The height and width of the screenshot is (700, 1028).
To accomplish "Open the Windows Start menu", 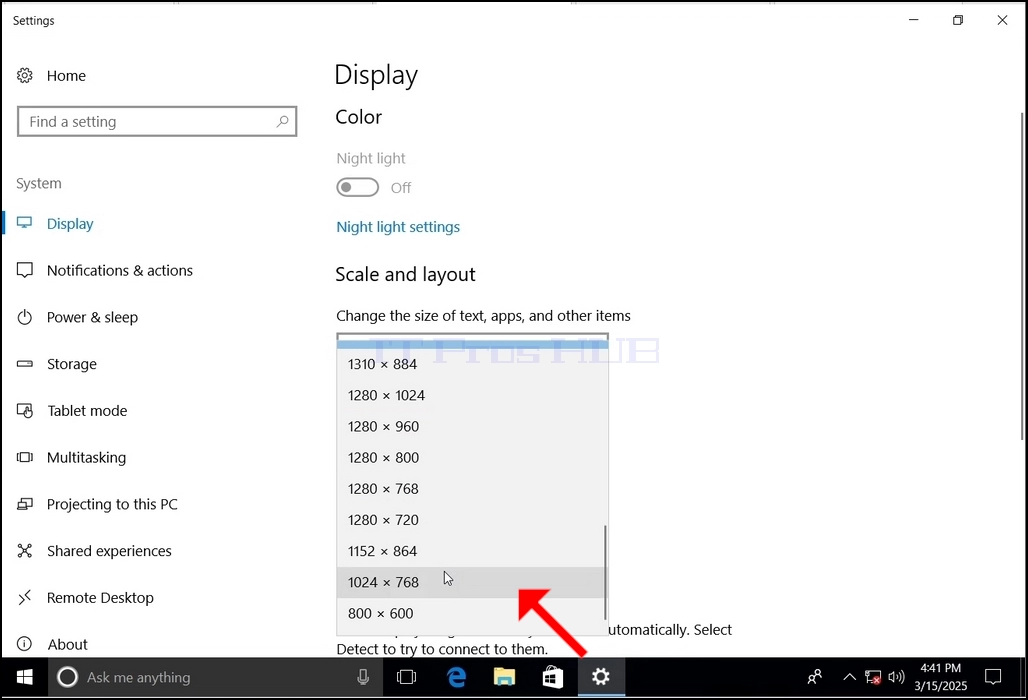I will [24, 677].
